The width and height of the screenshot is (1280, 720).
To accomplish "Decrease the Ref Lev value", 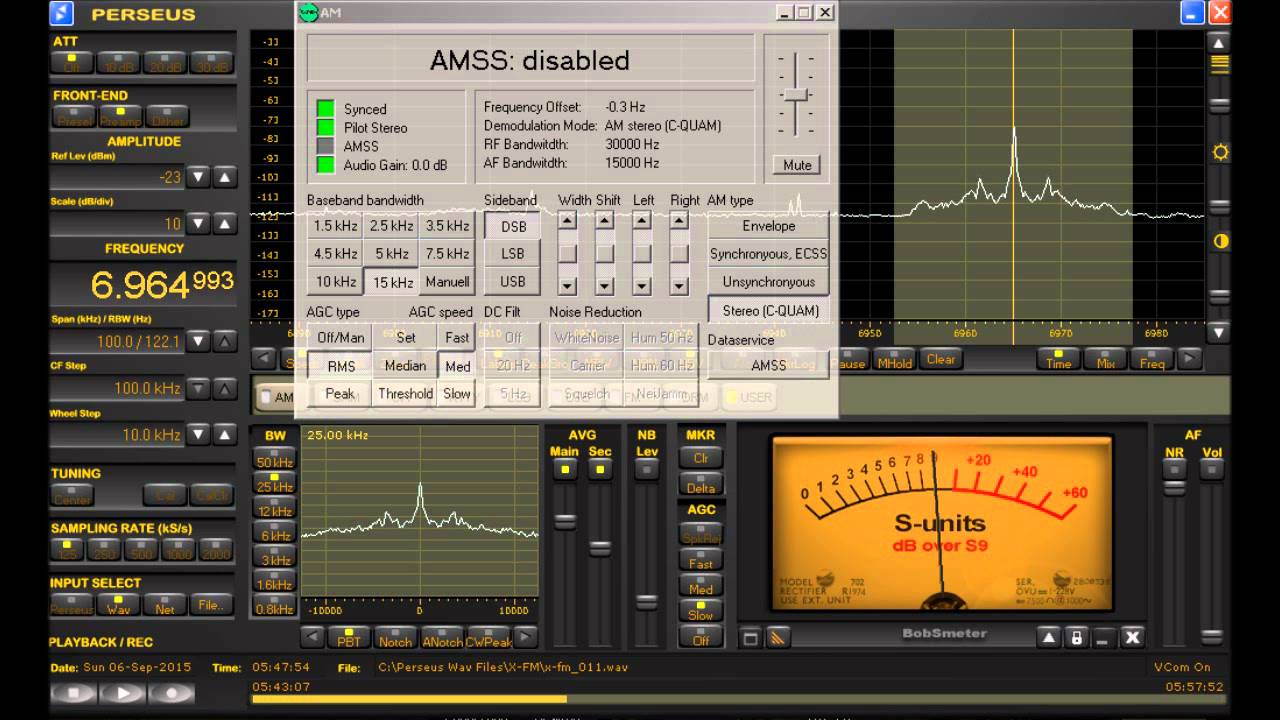I will click(x=199, y=178).
